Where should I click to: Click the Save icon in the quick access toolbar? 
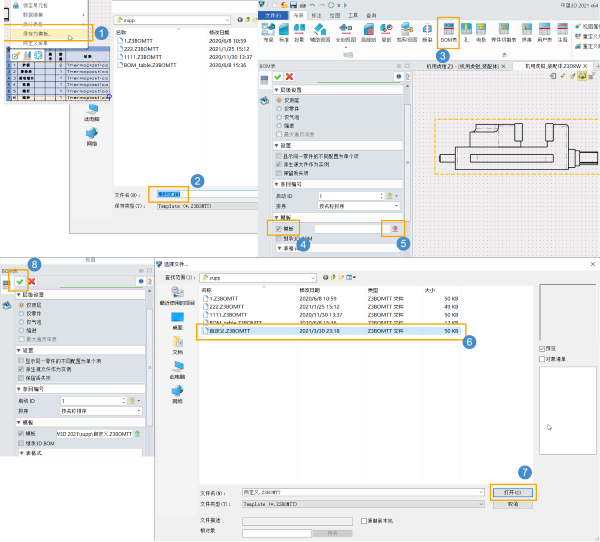[293, 5]
